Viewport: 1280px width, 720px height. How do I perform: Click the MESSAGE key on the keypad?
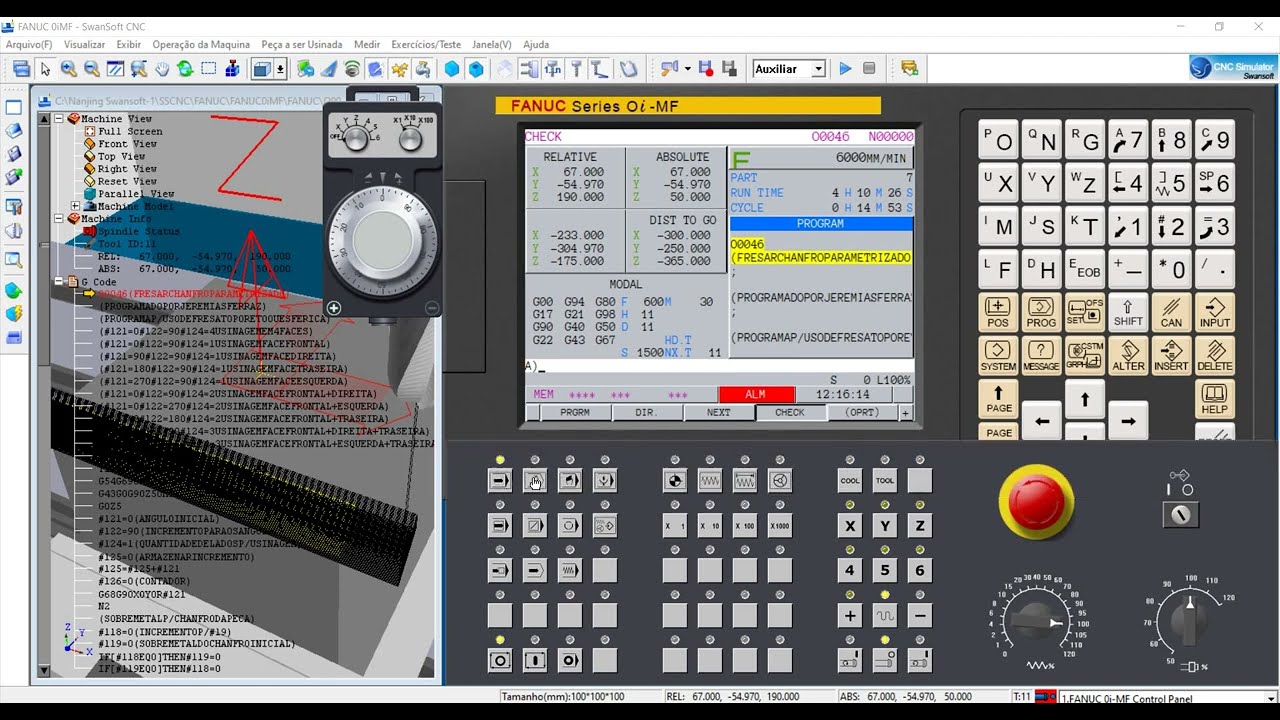pos(1041,356)
